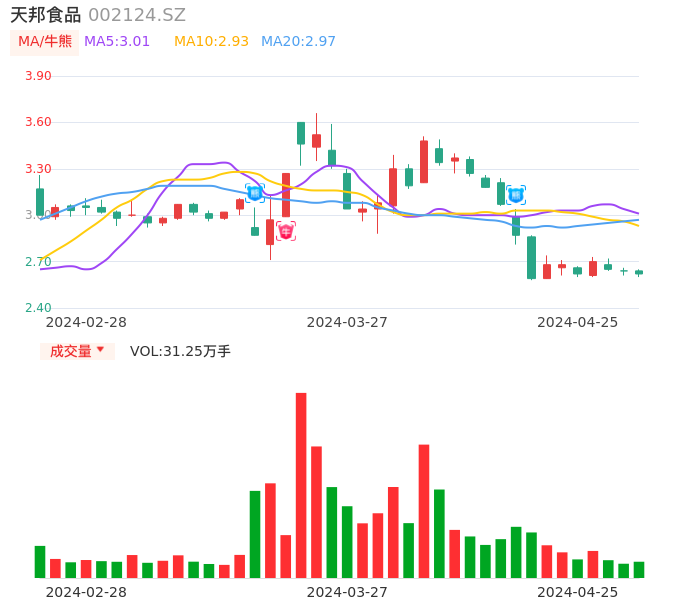Click the stock code 002124.SZ

[x=137, y=15]
